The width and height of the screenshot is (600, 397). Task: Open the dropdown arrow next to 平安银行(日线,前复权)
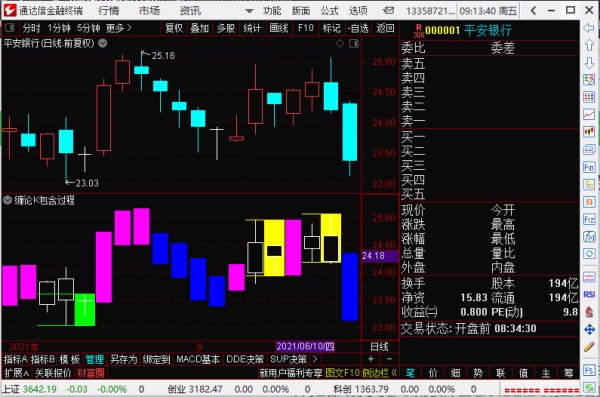click(103, 43)
